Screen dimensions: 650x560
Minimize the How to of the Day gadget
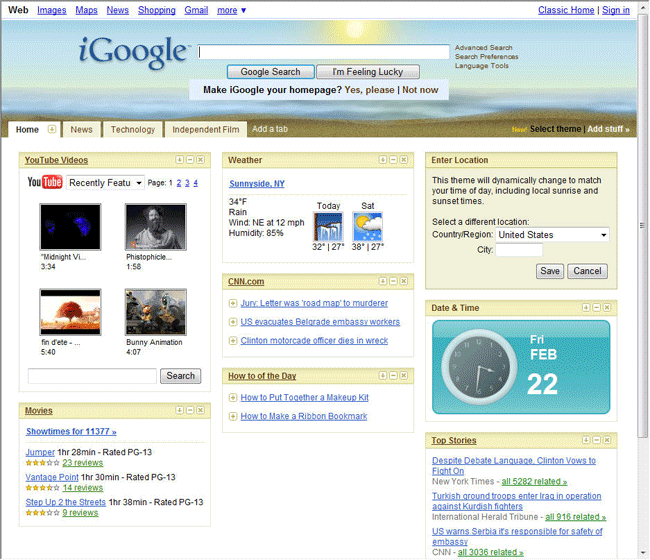pos(393,375)
